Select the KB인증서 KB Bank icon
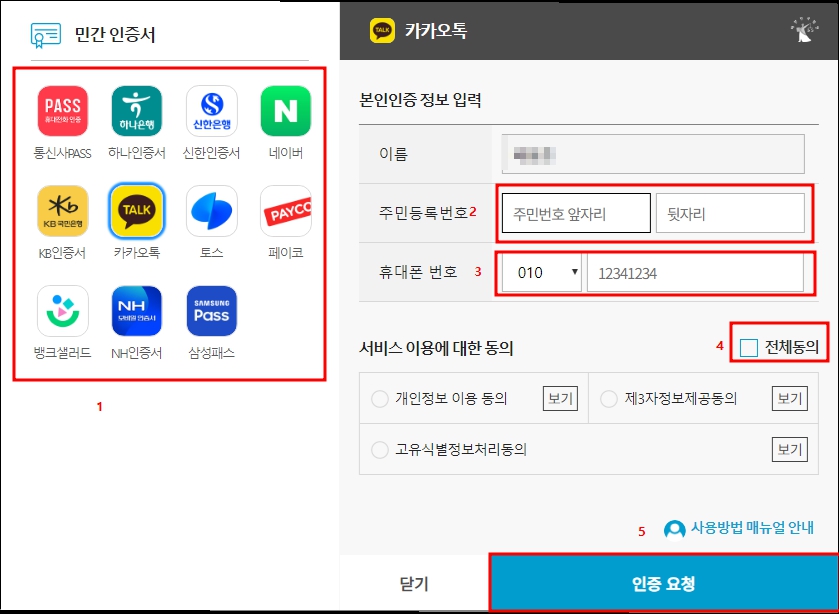This screenshot has height=614, width=839. (x=63, y=211)
